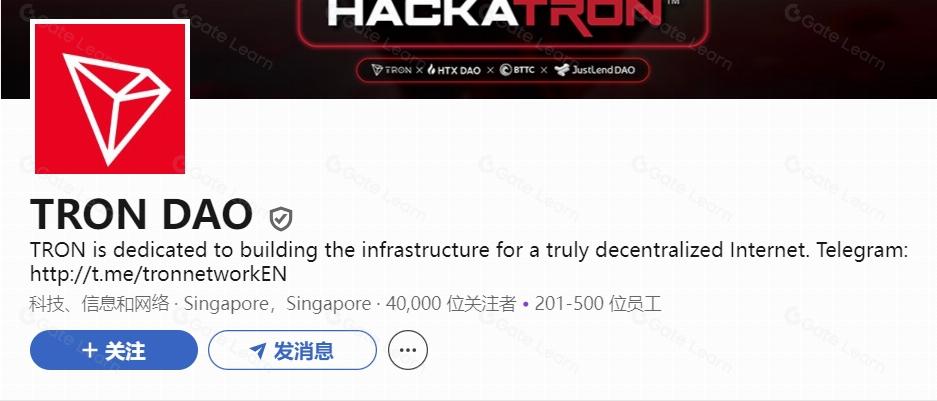
Task: Open the 201-500 位员工 employees list
Action: click(598, 304)
